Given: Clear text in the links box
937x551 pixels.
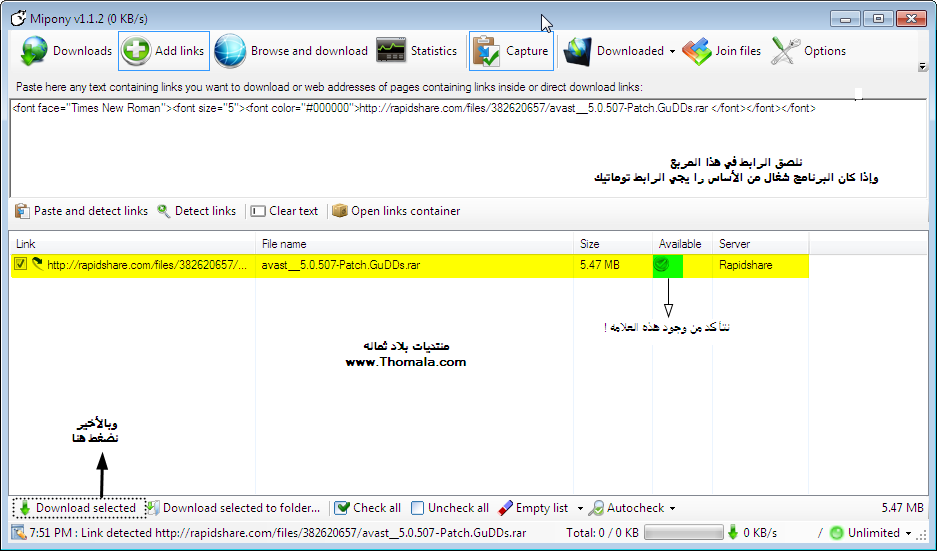Looking at the screenshot, I should click(284, 211).
